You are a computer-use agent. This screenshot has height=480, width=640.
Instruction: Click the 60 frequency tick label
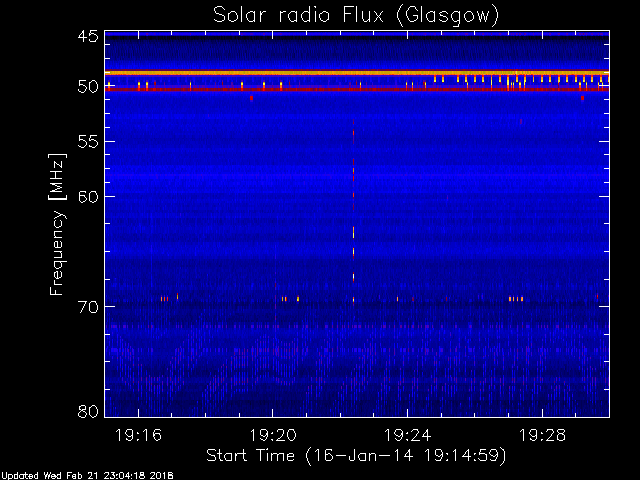(88, 196)
